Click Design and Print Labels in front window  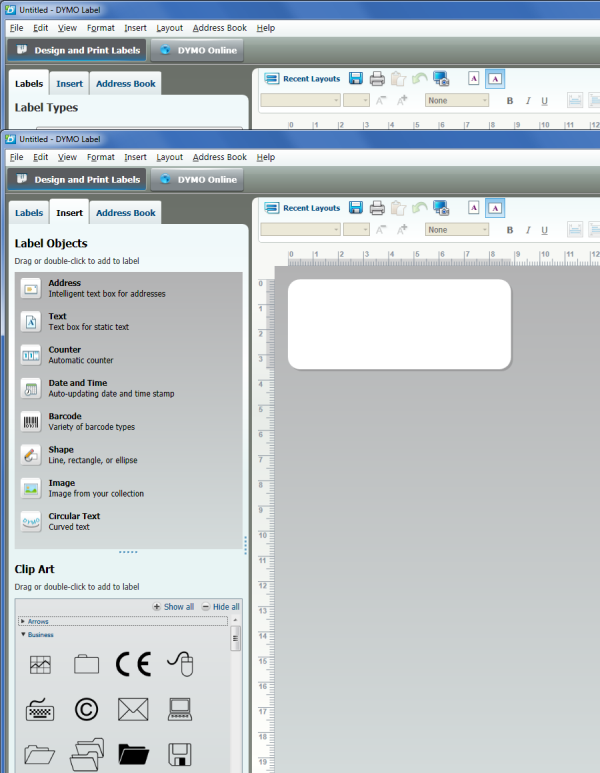click(77, 179)
